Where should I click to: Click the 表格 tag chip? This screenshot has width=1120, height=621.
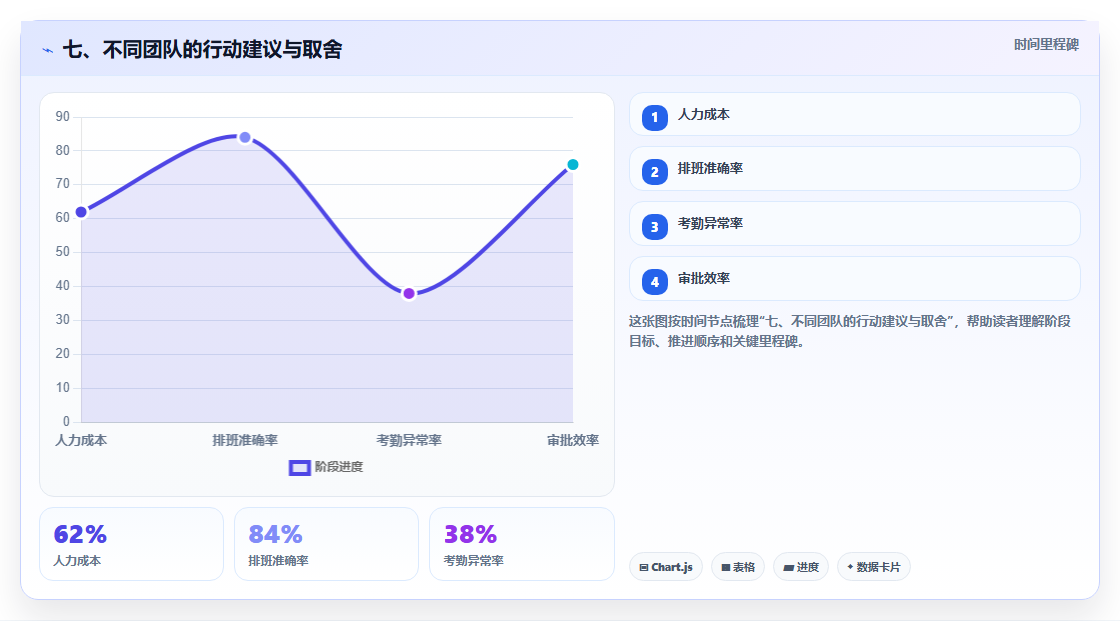pyautogui.click(x=738, y=567)
